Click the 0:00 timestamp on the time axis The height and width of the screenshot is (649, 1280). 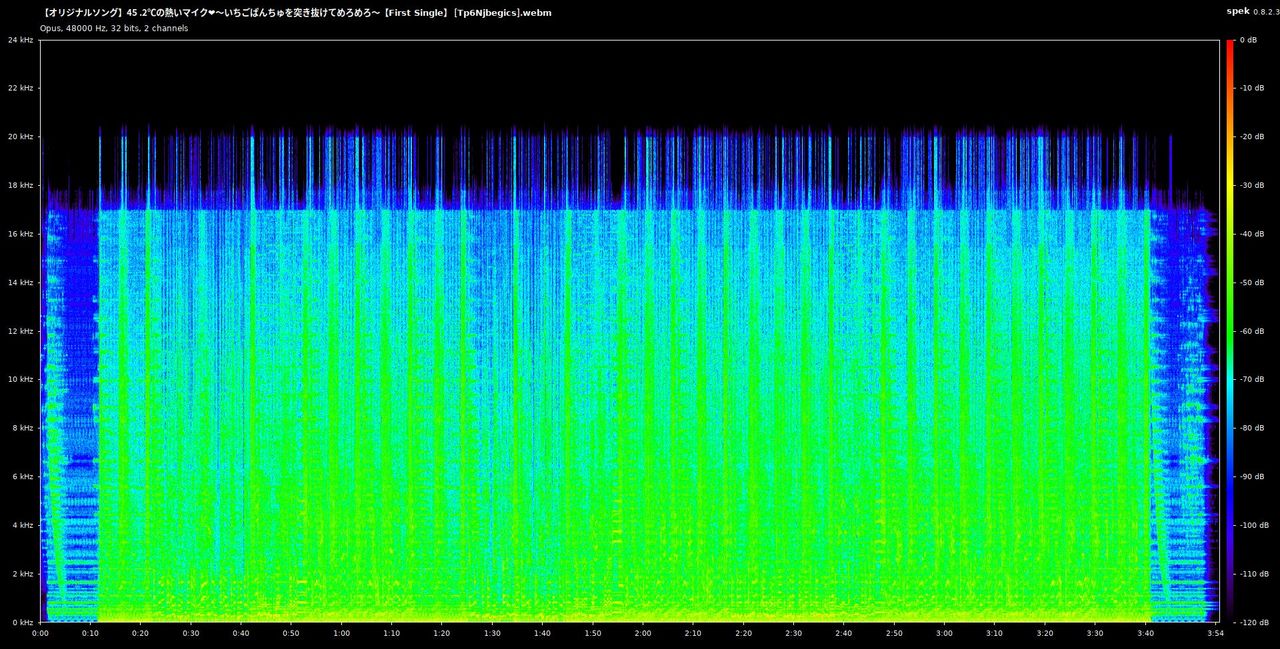click(x=40, y=633)
